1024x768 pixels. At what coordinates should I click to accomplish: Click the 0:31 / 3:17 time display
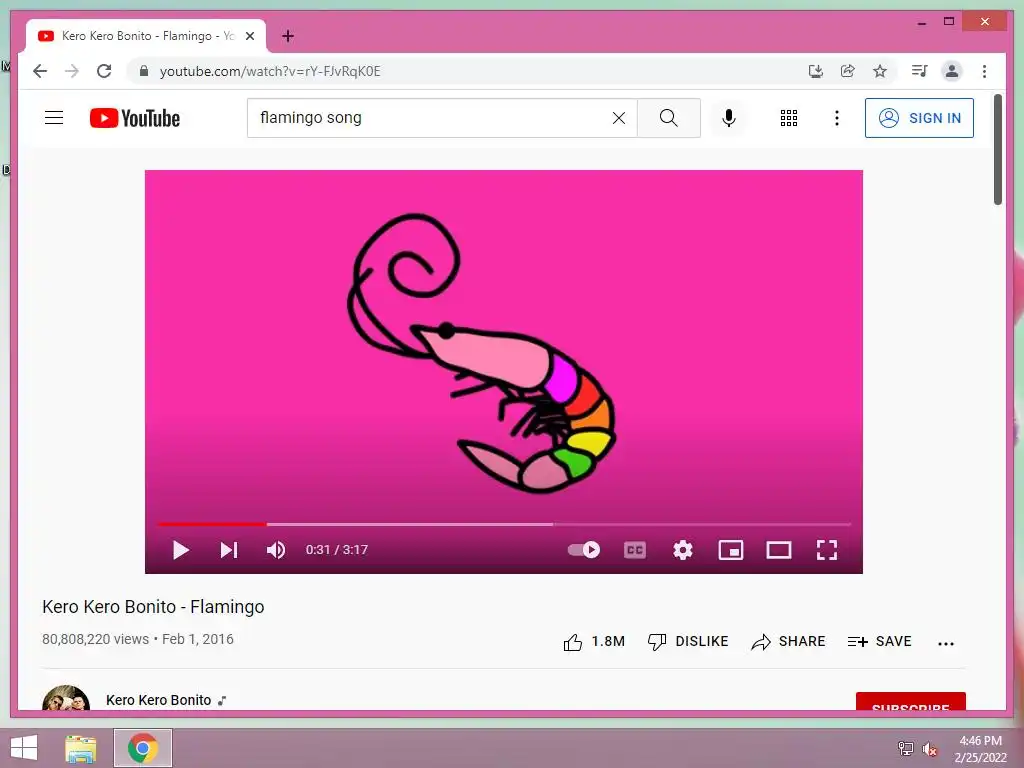coord(337,550)
